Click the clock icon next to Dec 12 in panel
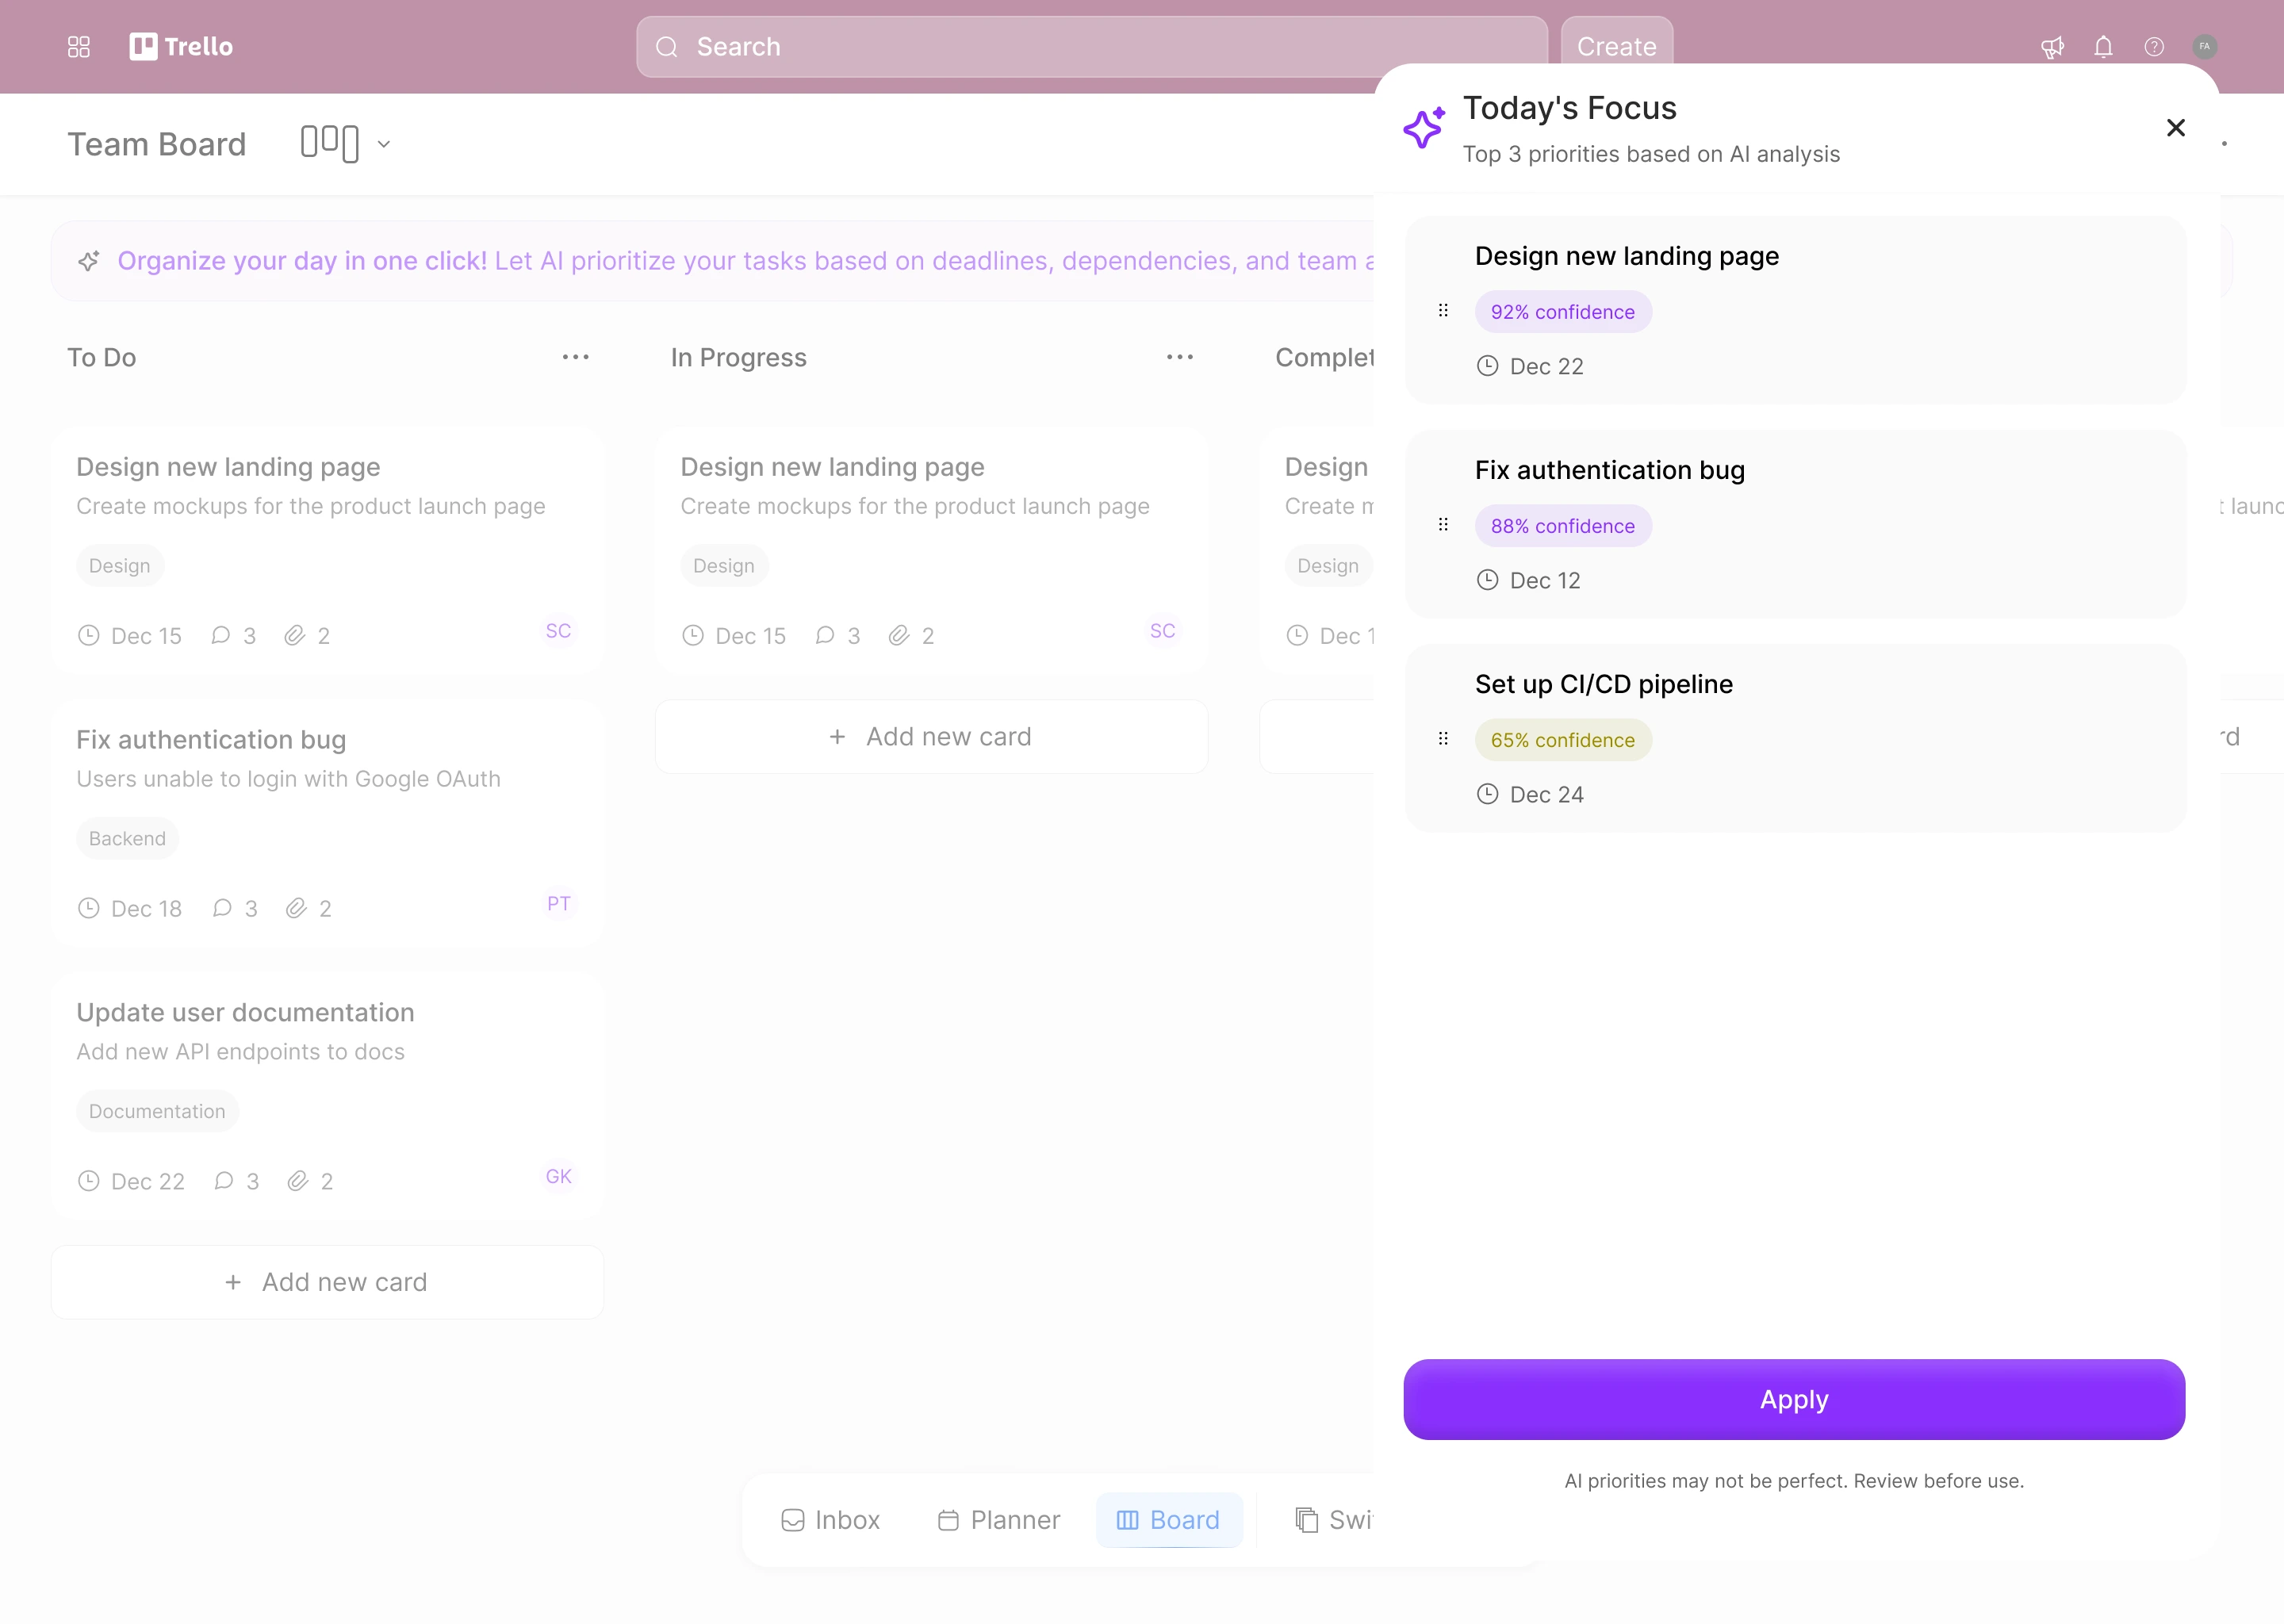Image resolution: width=2284 pixels, height=1624 pixels. pos(1488,580)
